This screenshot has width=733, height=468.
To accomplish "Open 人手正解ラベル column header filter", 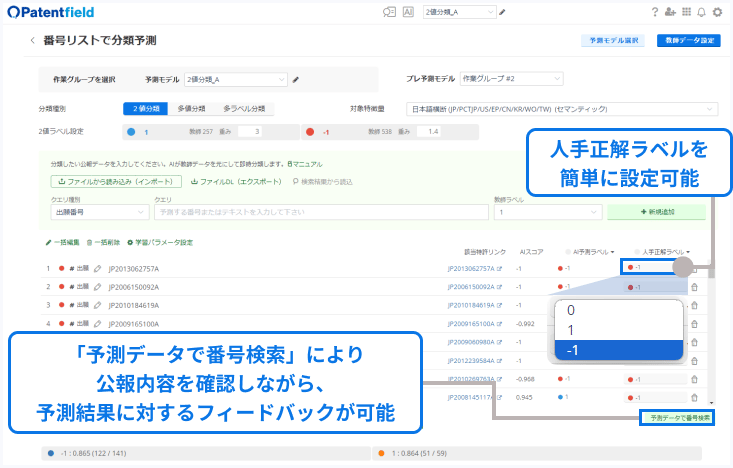I will point(665,252).
